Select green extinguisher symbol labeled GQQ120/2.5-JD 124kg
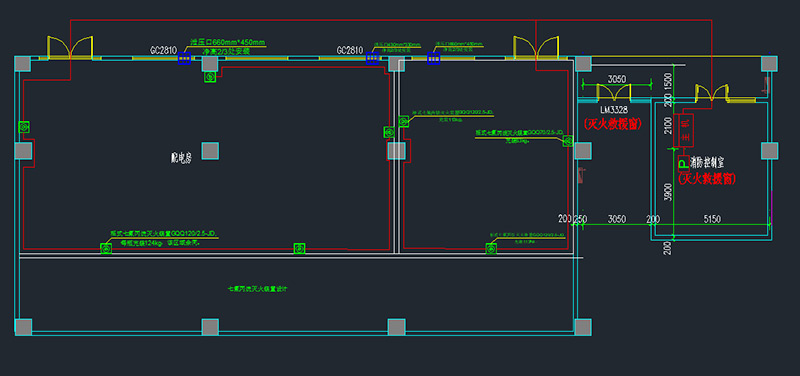 pyautogui.click(x=106, y=249)
